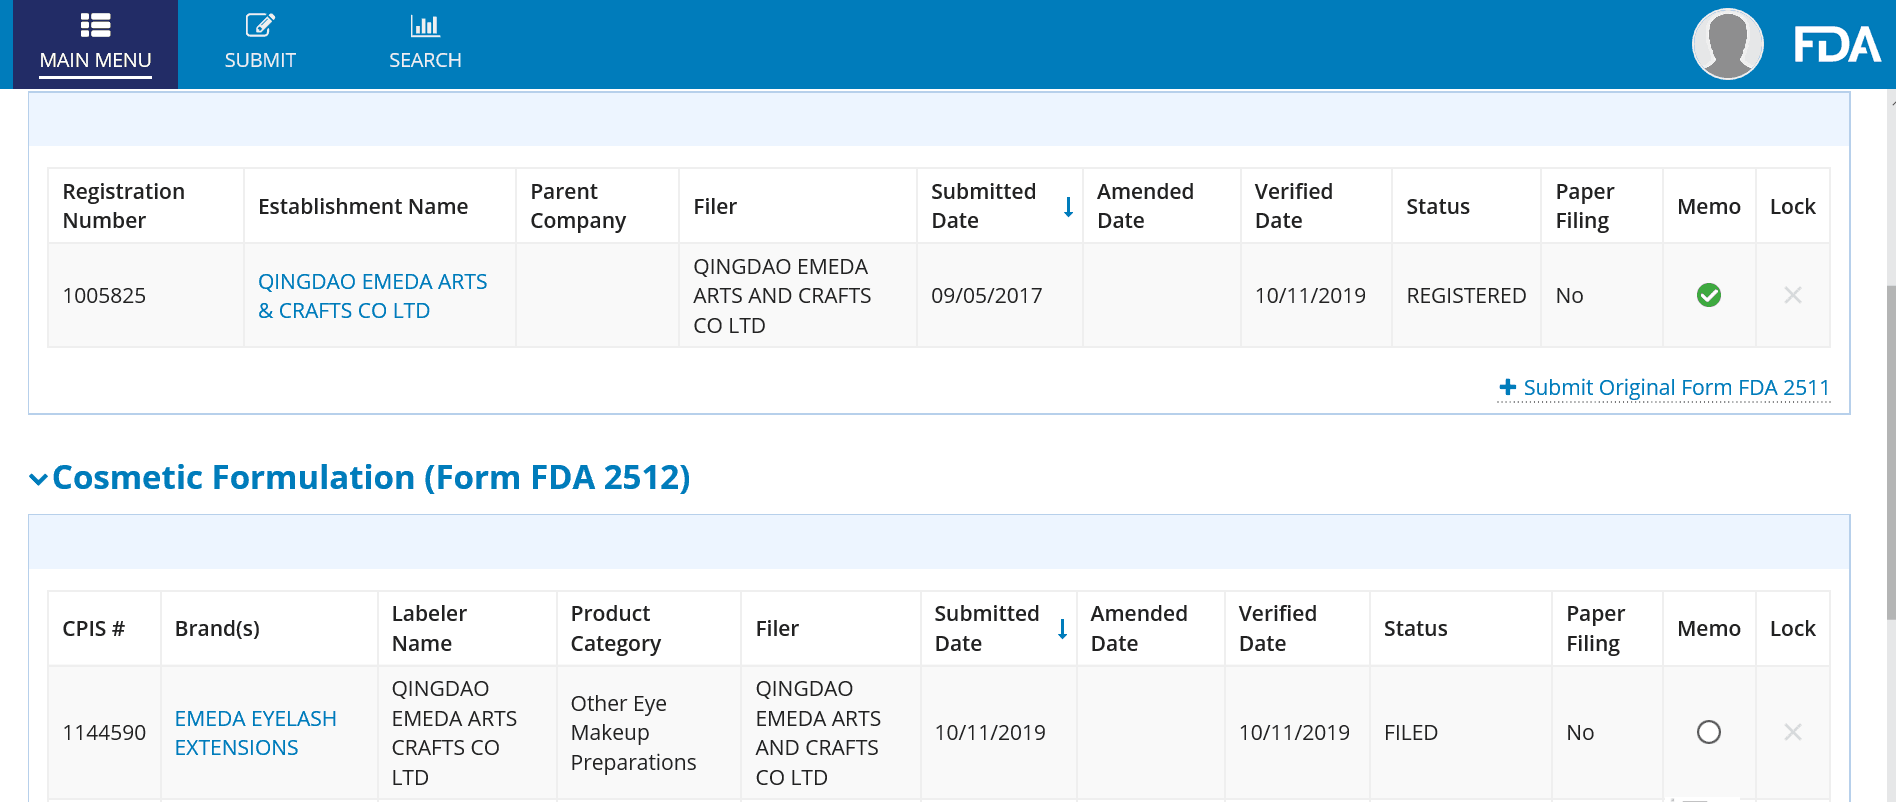Sort registrations by Submitted Date arrow
This screenshot has height=802, width=1896.
point(1068,207)
